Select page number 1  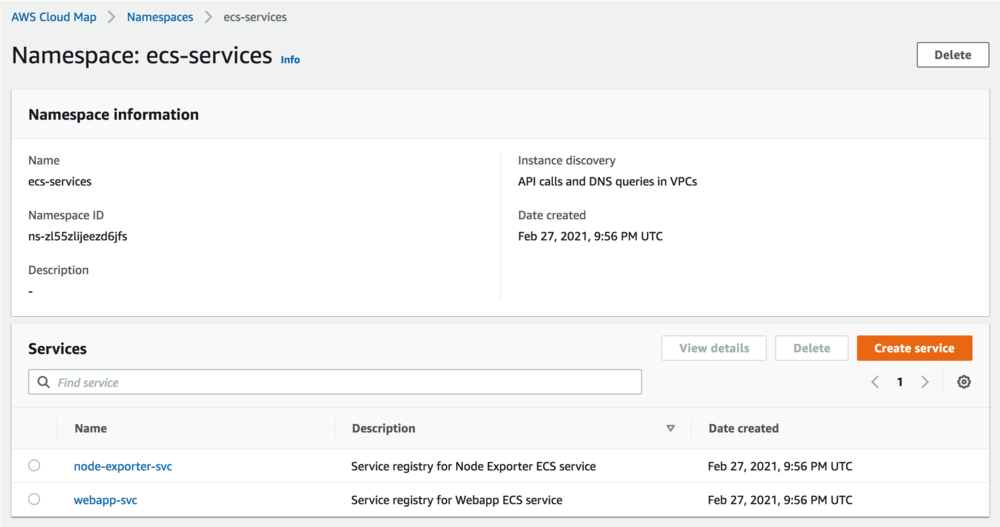click(900, 382)
